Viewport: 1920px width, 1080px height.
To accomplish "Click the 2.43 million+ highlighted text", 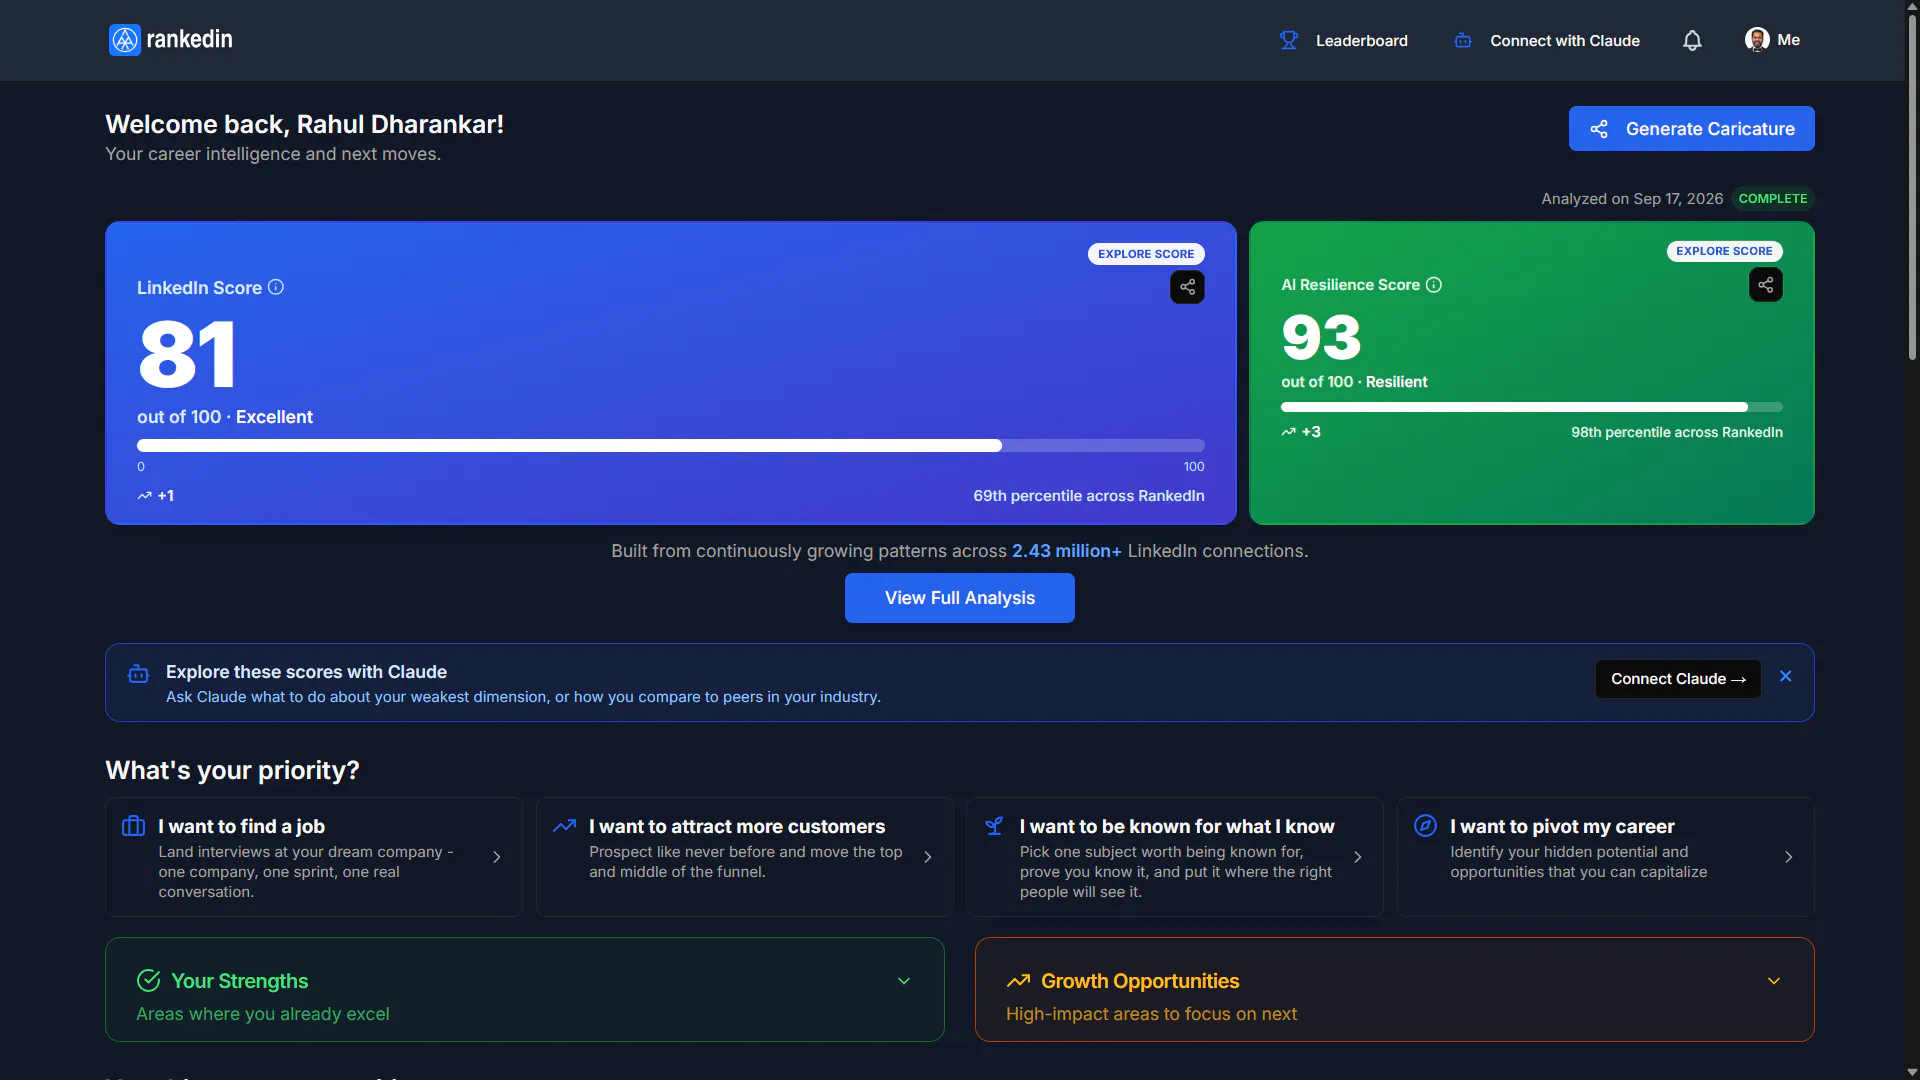I will click(x=1067, y=551).
